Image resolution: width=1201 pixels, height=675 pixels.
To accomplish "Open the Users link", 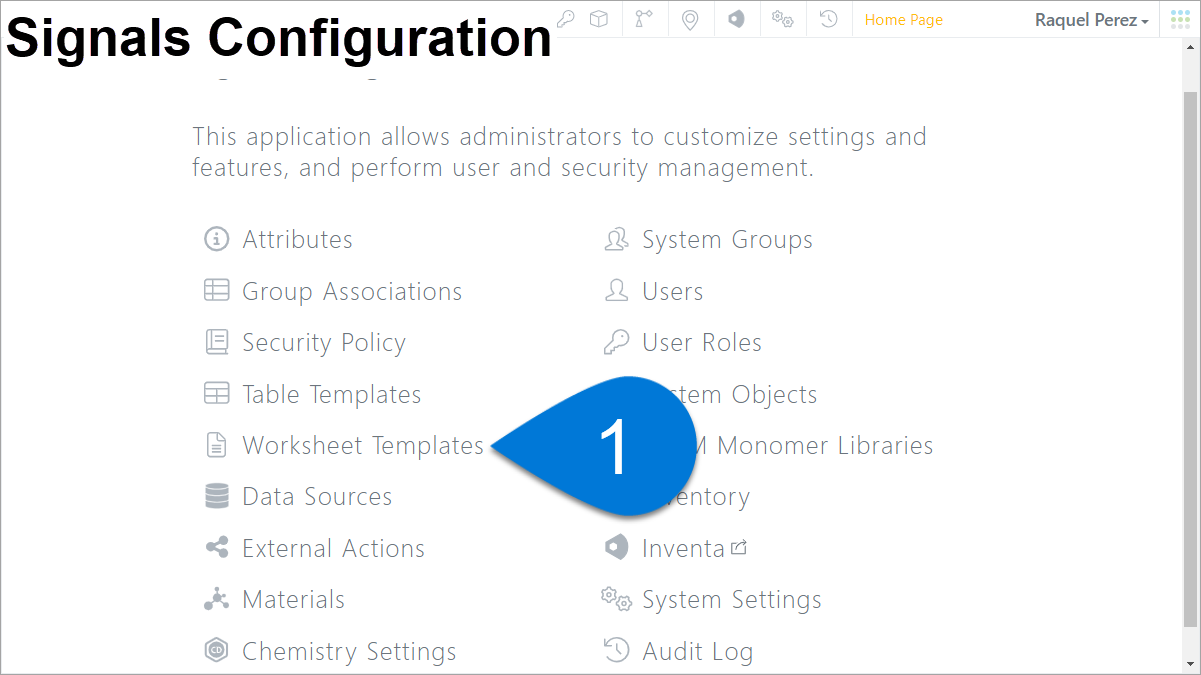I will point(672,291).
